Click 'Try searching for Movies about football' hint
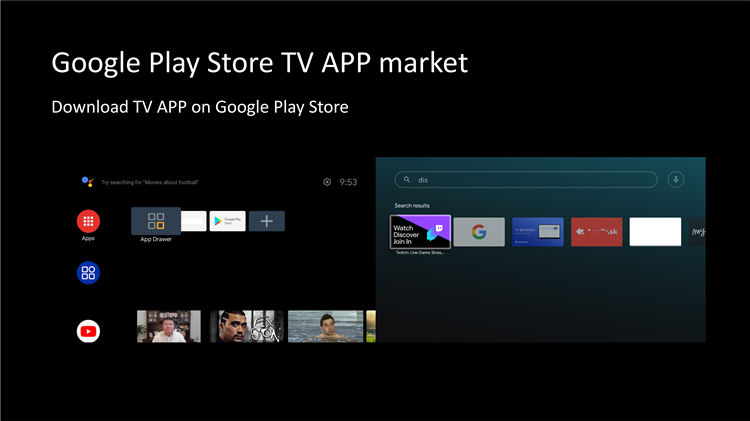 tap(150, 182)
